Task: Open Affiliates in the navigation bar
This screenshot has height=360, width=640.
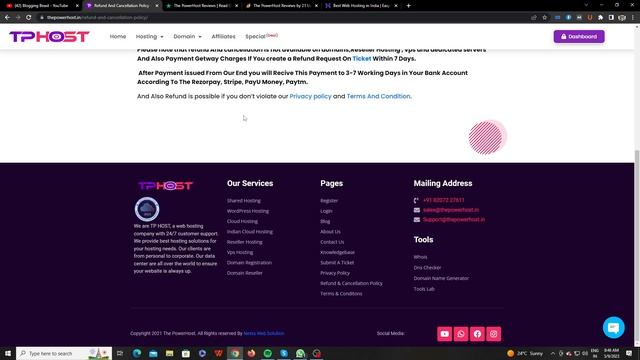Action: coord(223,37)
